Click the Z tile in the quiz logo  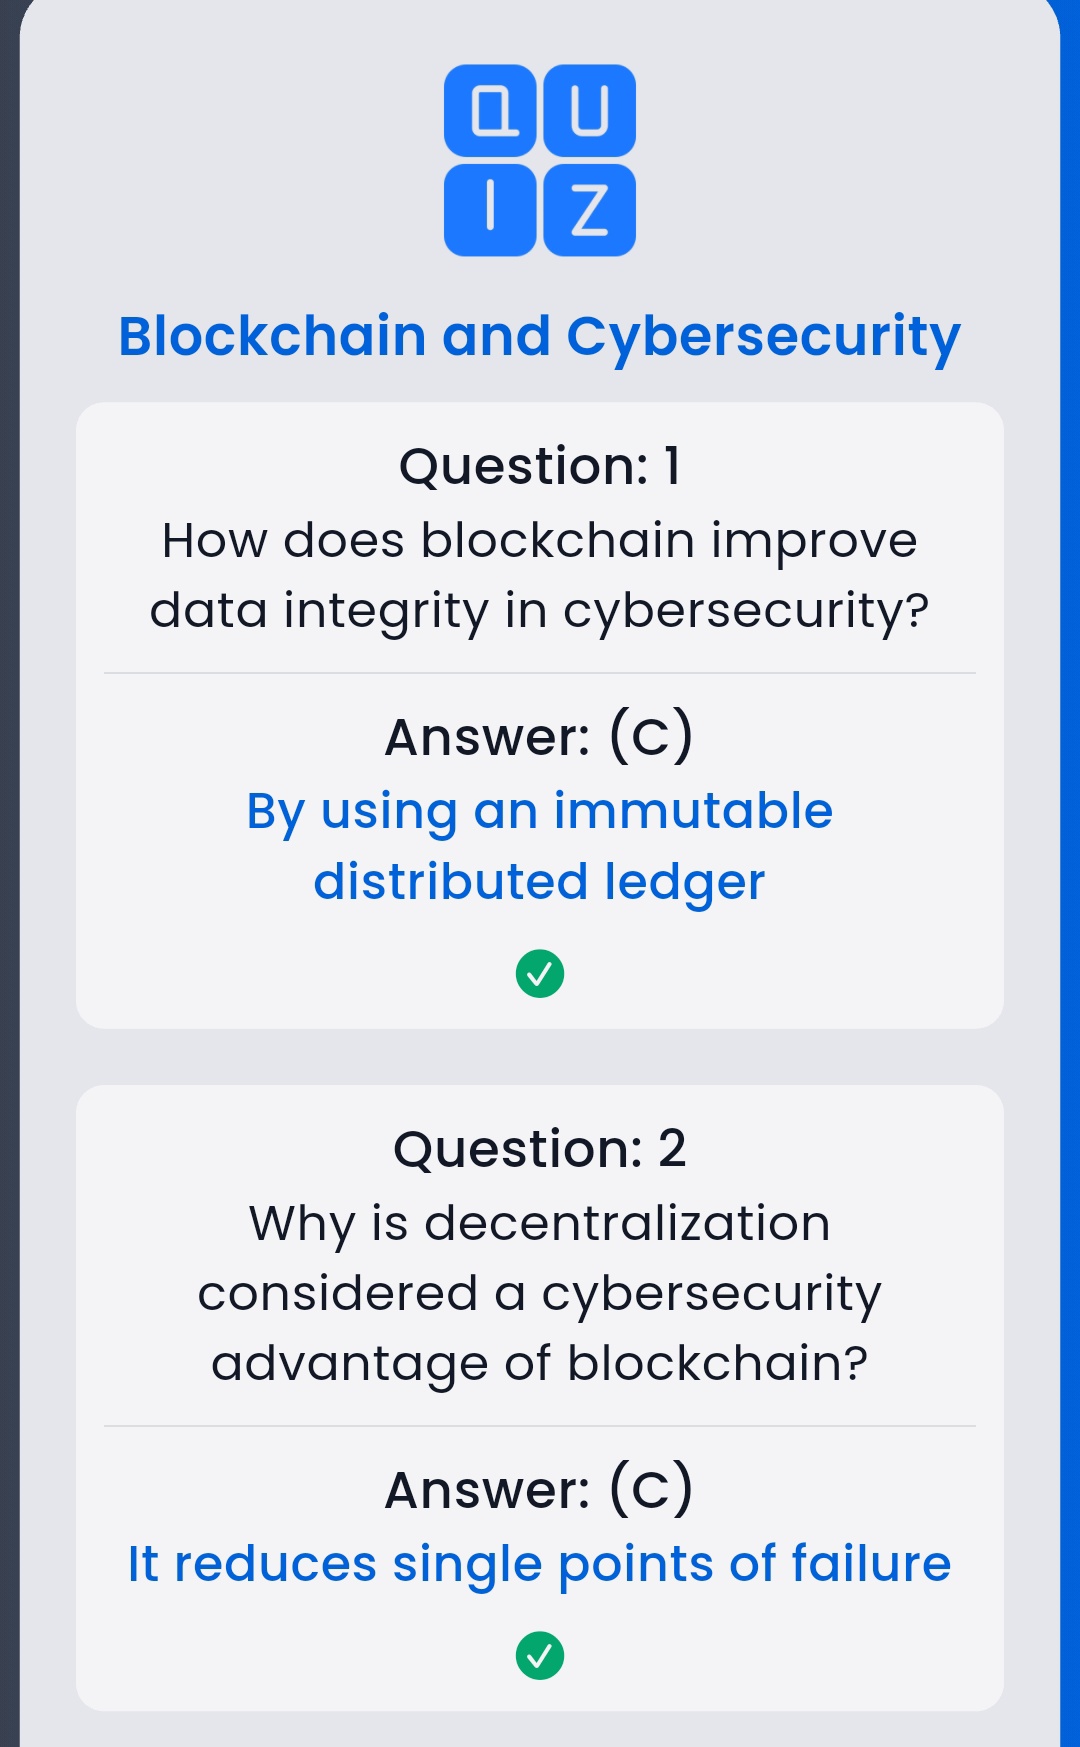click(x=589, y=210)
